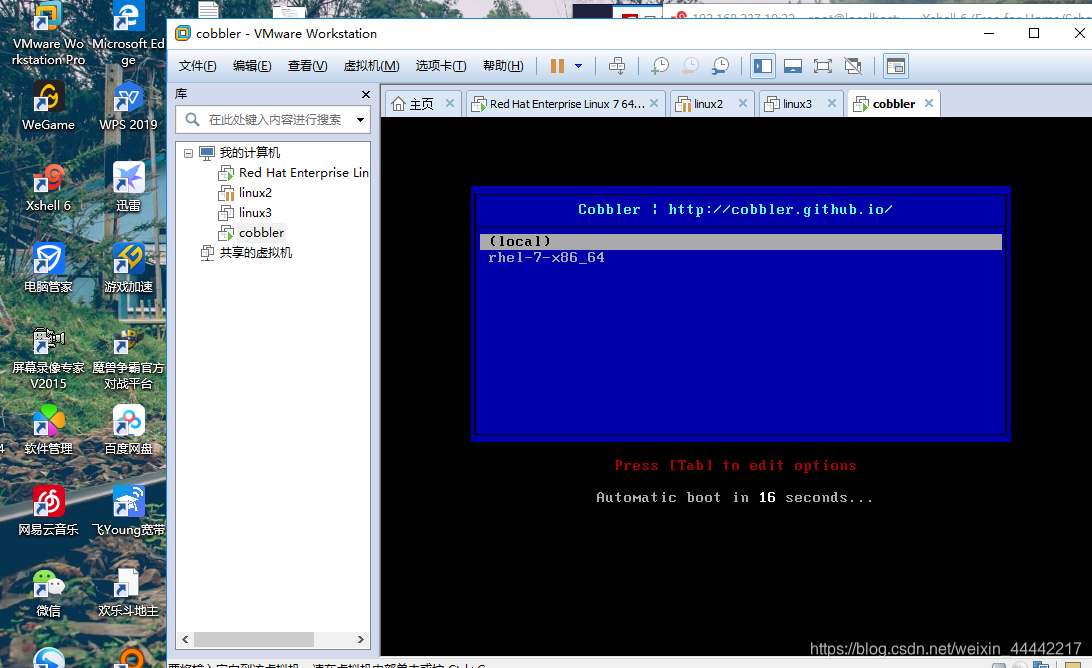This screenshot has height=668, width=1092.
Task: Open the 选项卡(T) menu
Action: tap(440, 65)
